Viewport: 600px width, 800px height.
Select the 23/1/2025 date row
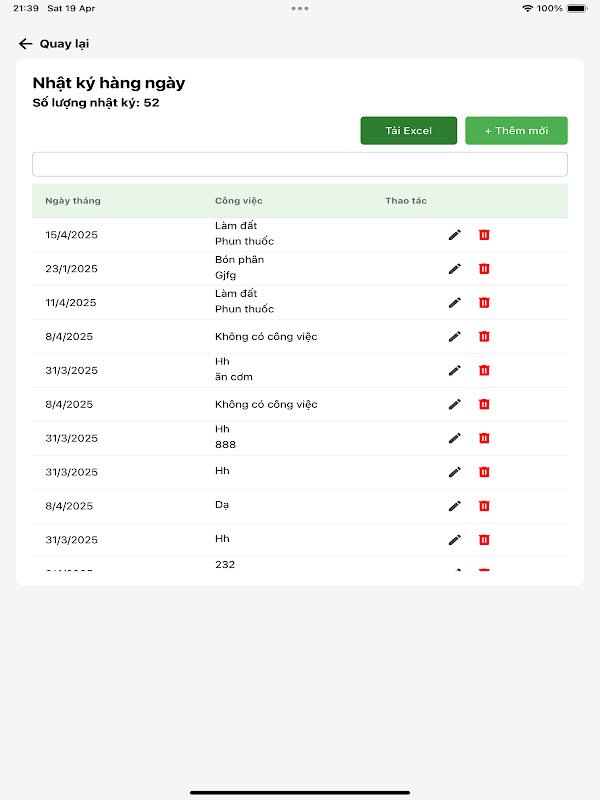click(72, 269)
